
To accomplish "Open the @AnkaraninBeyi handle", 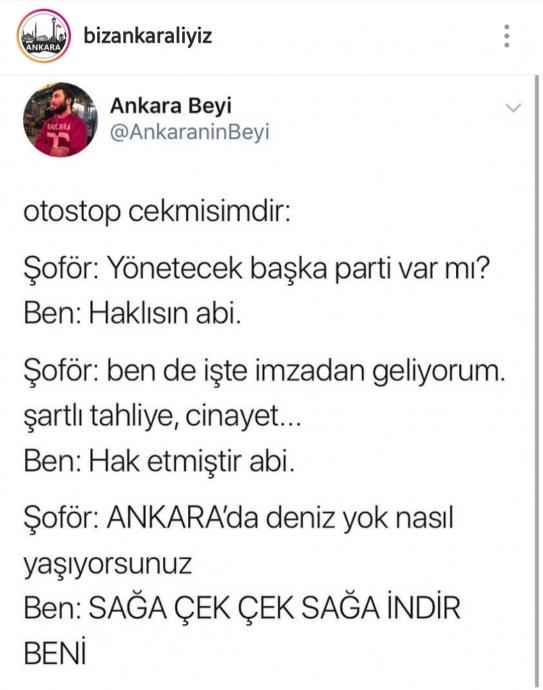I will tap(189, 132).
